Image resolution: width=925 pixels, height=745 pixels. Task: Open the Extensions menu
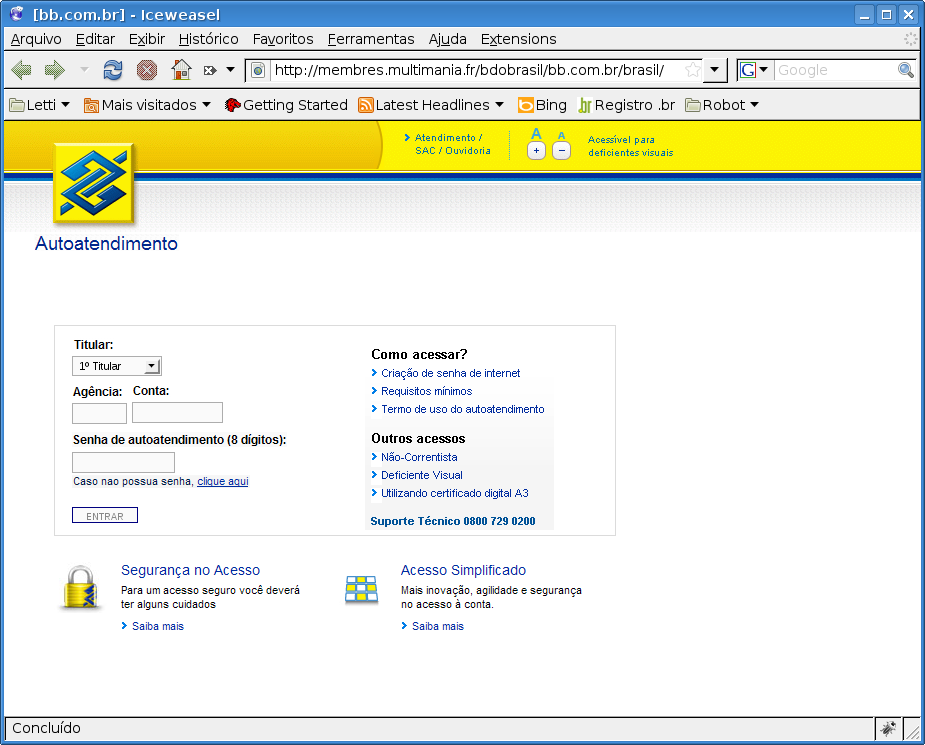[x=519, y=39]
